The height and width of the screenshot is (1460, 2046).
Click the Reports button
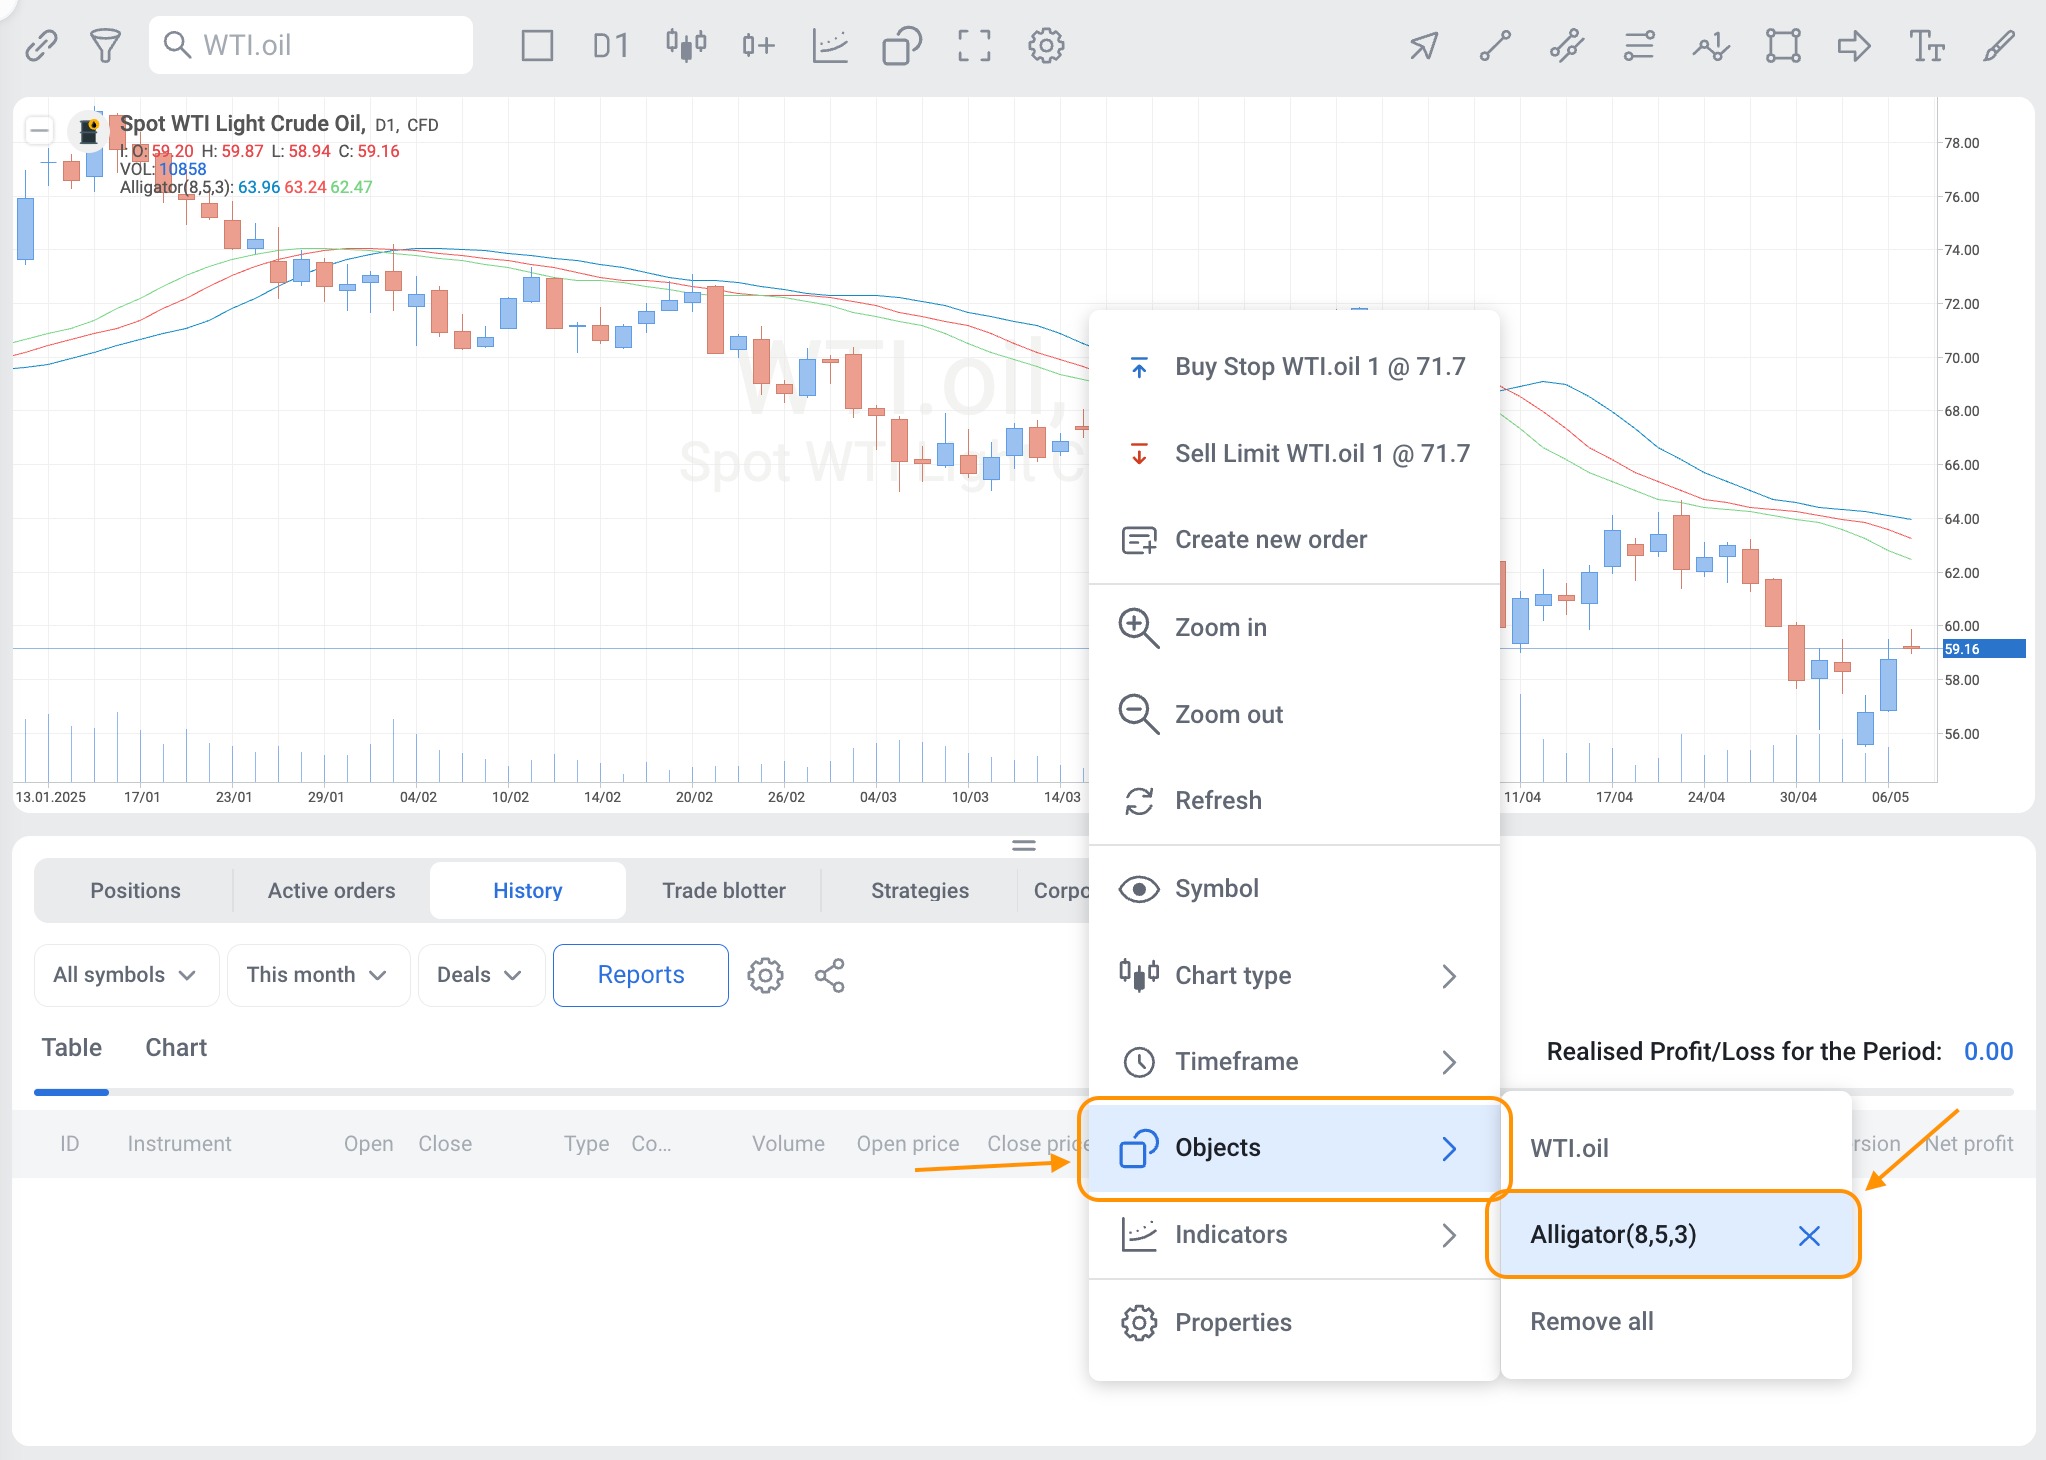click(640, 975)
